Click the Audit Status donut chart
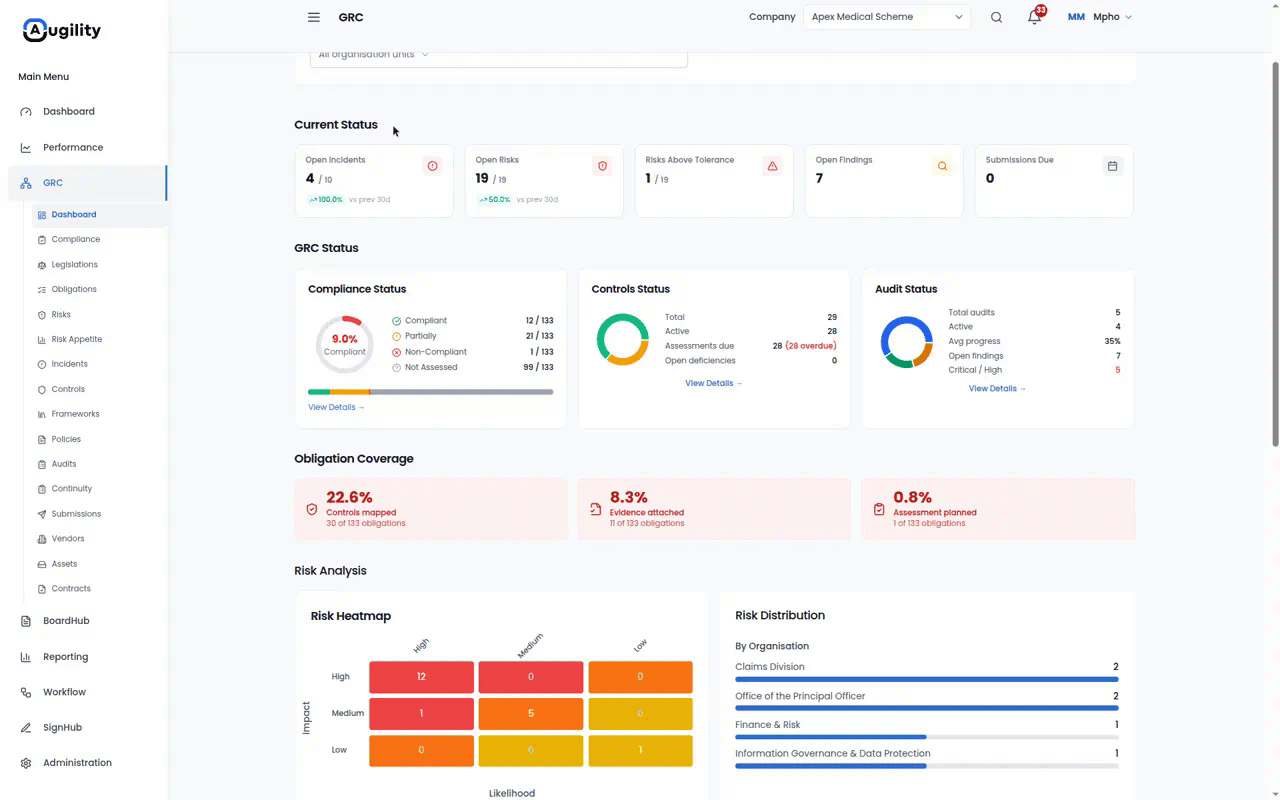Viewport: 1280px width, 800px height. [x=907, y=342]
